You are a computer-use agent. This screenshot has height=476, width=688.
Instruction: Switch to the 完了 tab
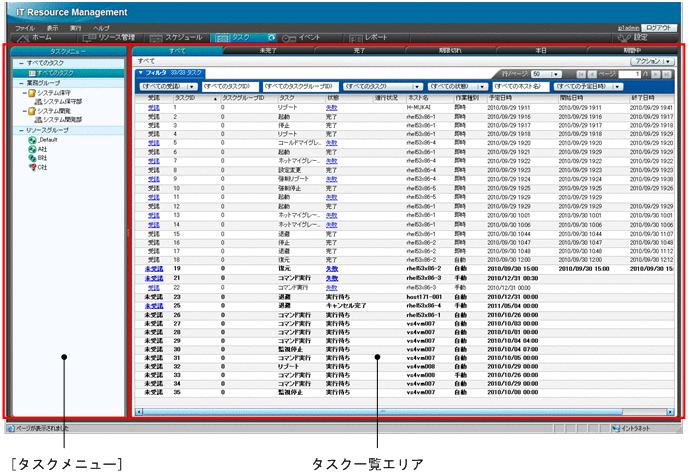[x=359, y=50]
